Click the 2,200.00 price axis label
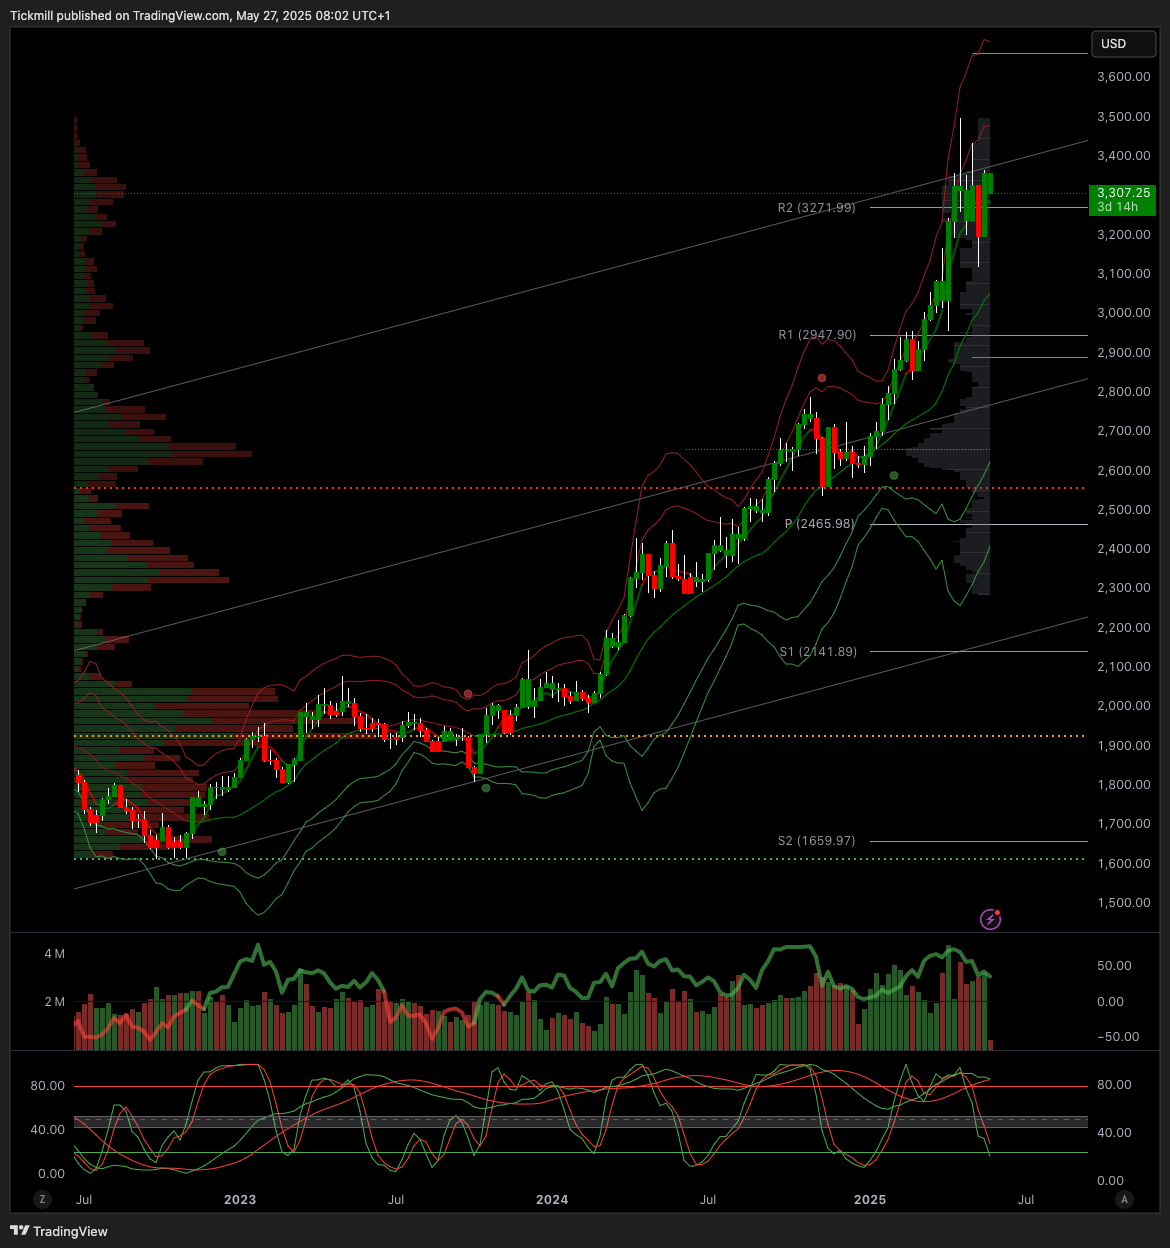This screenshot has width=1170, height=1248. (1123, 628)
